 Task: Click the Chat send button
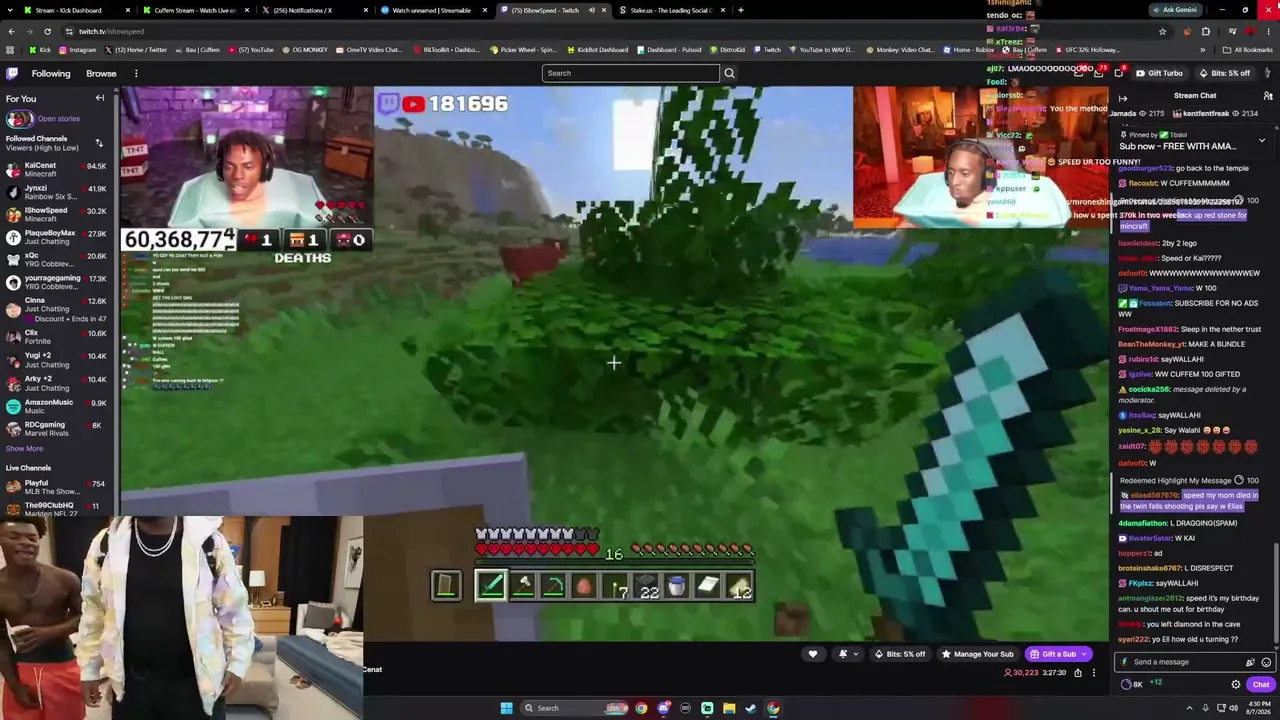1260,685
